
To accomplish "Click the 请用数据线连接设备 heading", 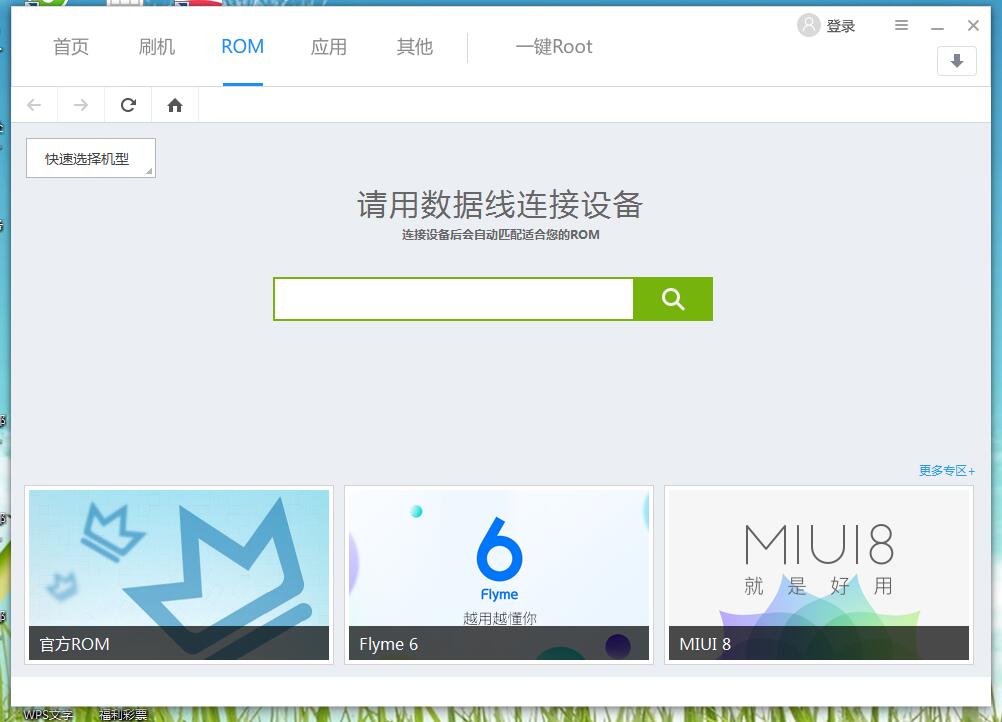I will point(500,204).
